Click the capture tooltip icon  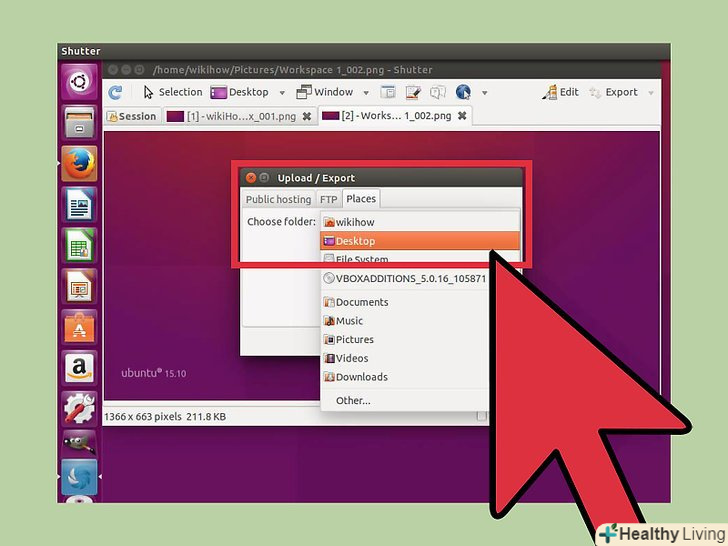pos(437,92)
